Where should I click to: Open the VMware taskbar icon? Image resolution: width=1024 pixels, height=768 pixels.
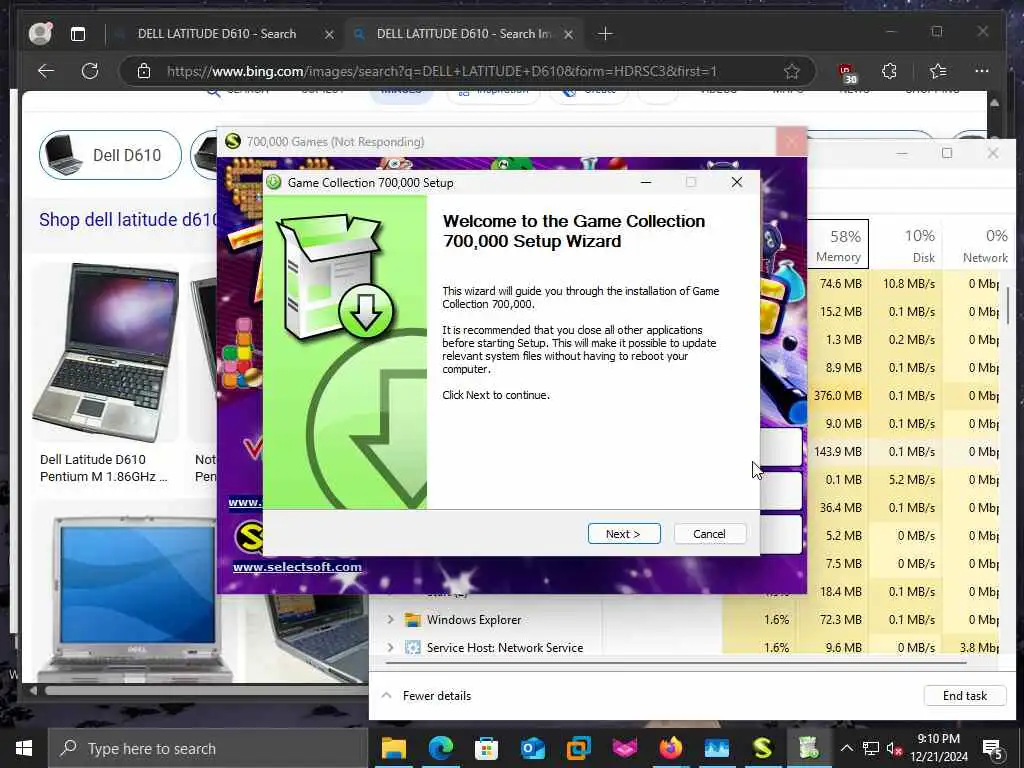[x=579, y=748]
